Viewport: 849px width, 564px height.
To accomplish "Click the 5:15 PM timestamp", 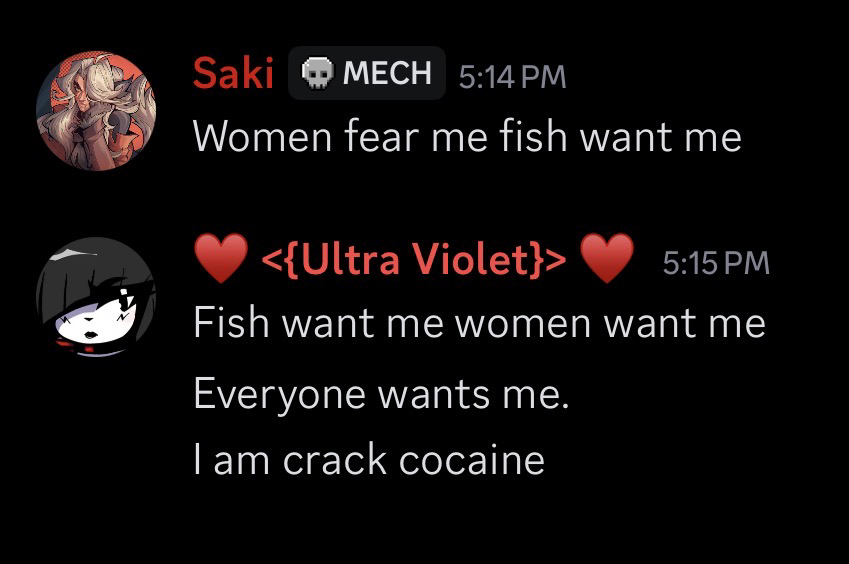I will point(716,263).
